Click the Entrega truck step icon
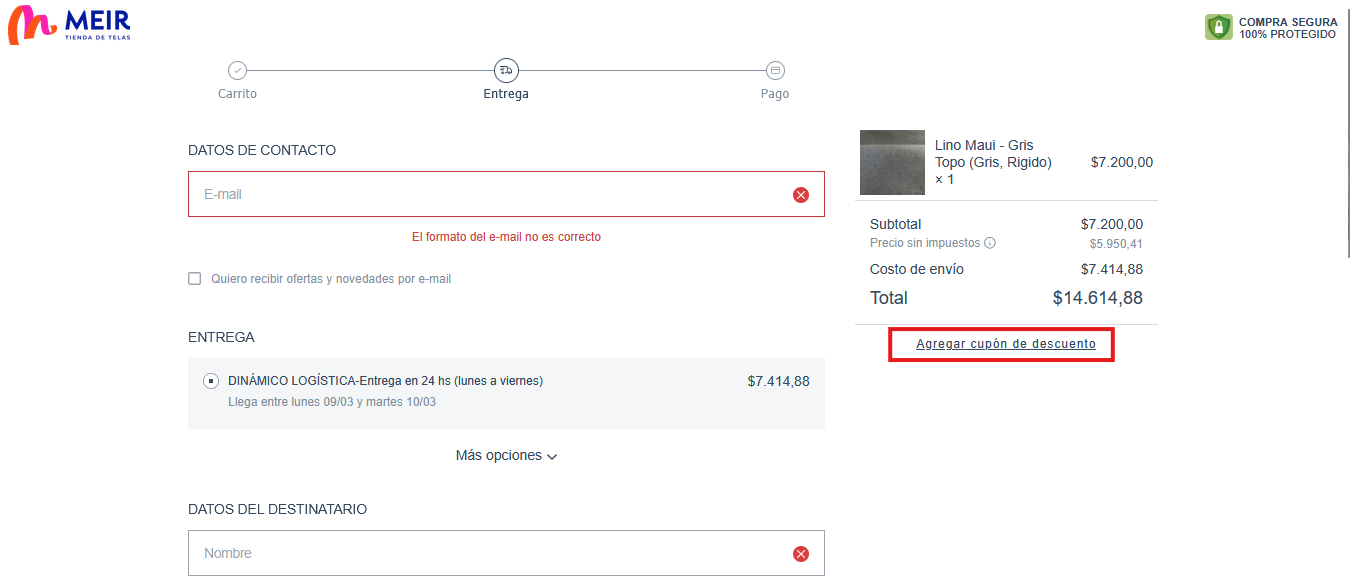1352x581 pixels. pyautogui.click(x=506, y=71)
